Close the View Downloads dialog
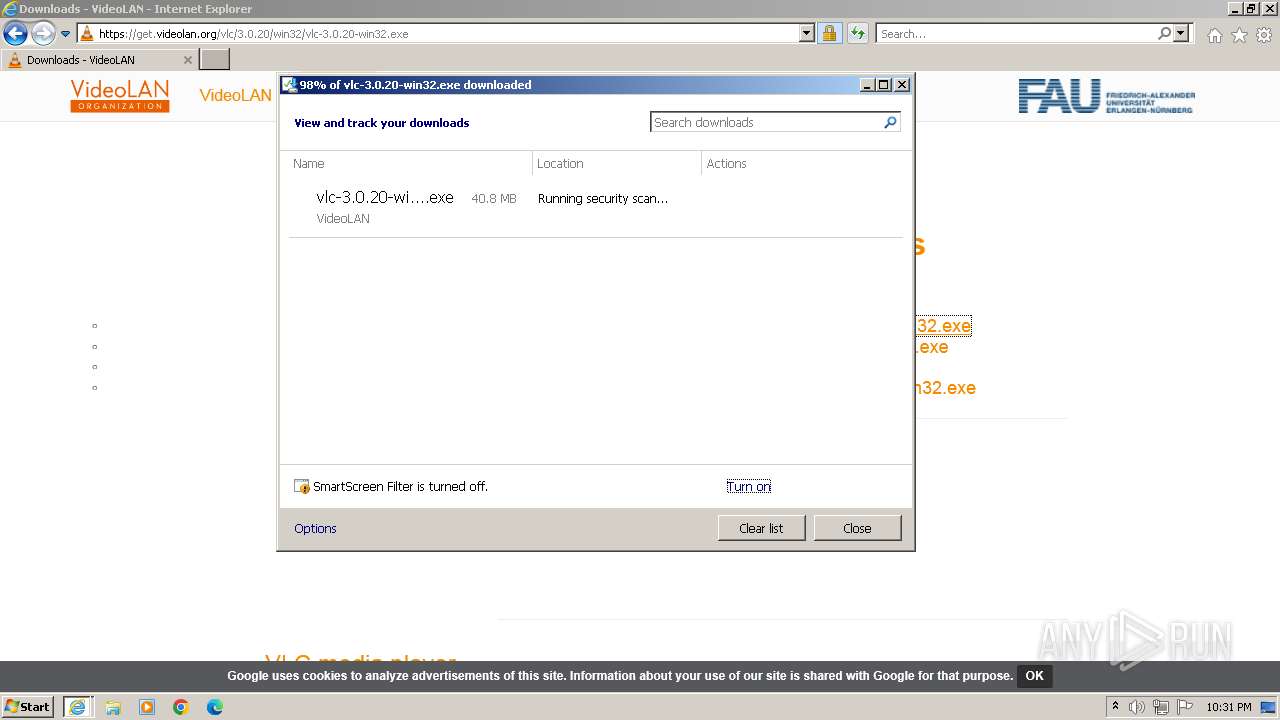The image size is (1280, 720). (857, 528)
